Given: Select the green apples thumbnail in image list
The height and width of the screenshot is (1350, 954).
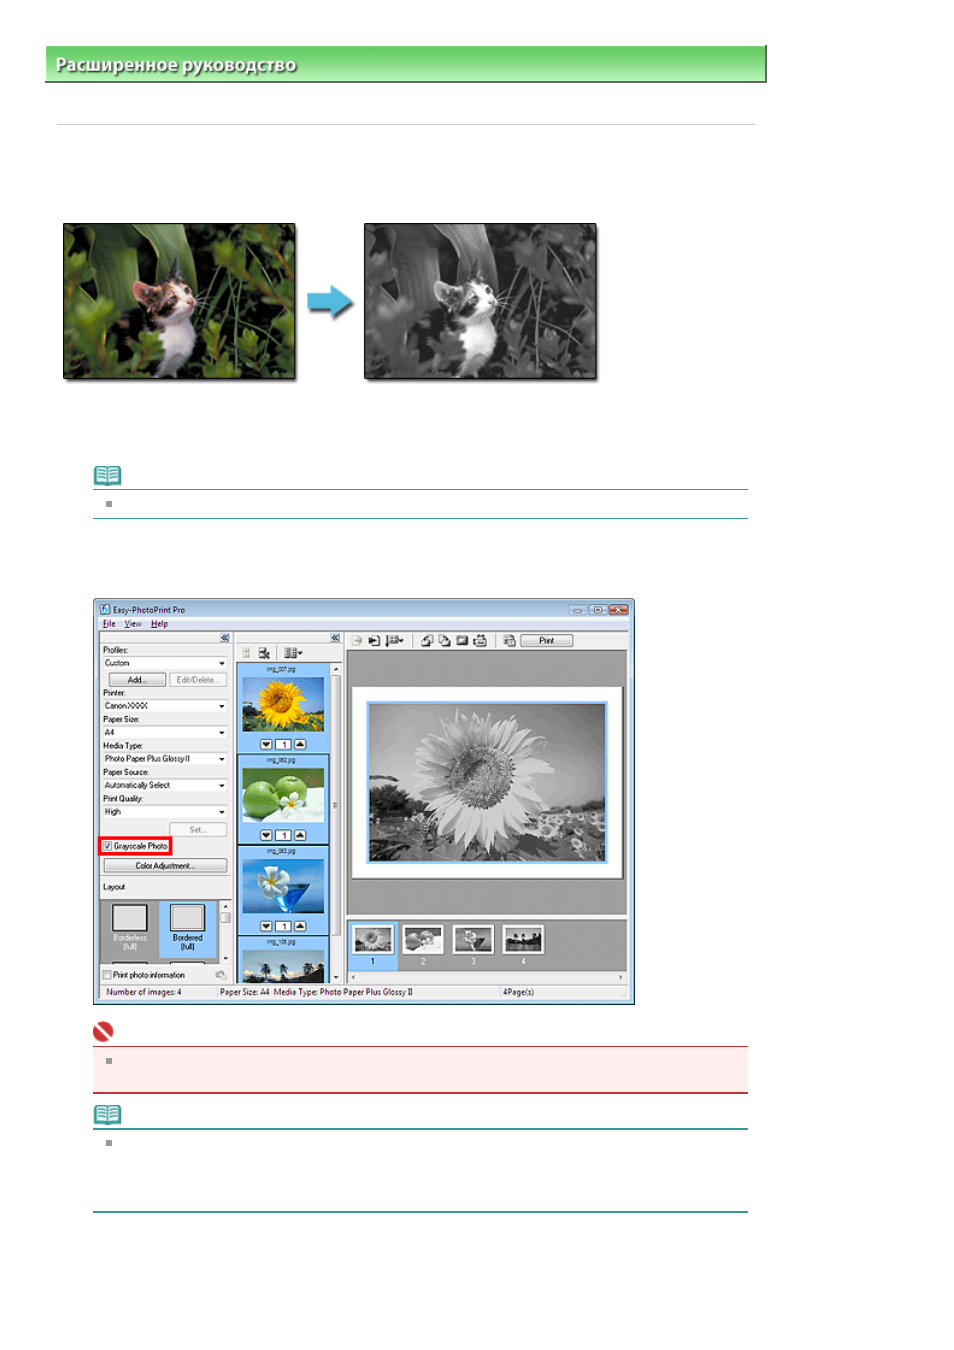Looking at the screenshot, I should tap(283, 795).
